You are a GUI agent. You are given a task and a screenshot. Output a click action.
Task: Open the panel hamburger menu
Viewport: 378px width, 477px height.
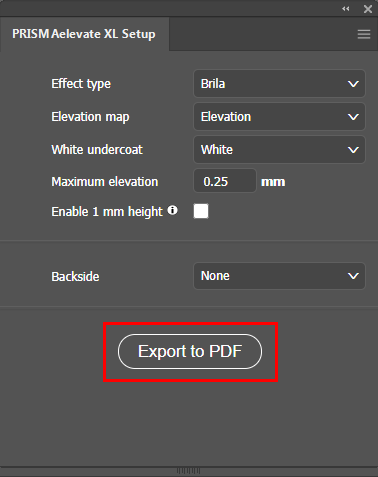[x=364, y=34]
